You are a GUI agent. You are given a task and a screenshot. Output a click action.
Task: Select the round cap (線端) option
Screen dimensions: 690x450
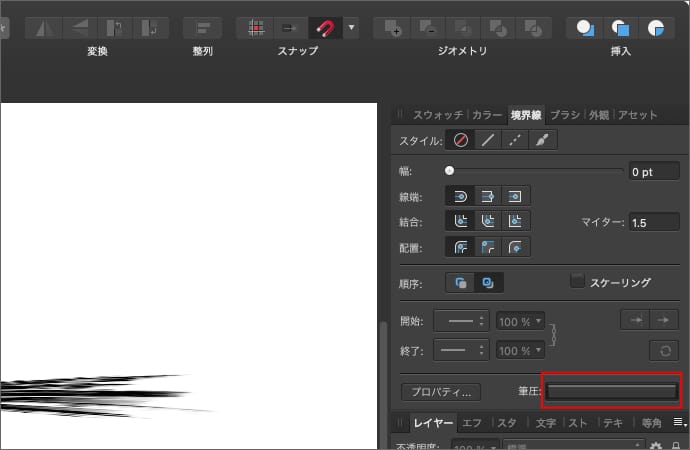[x=461, y=196]
